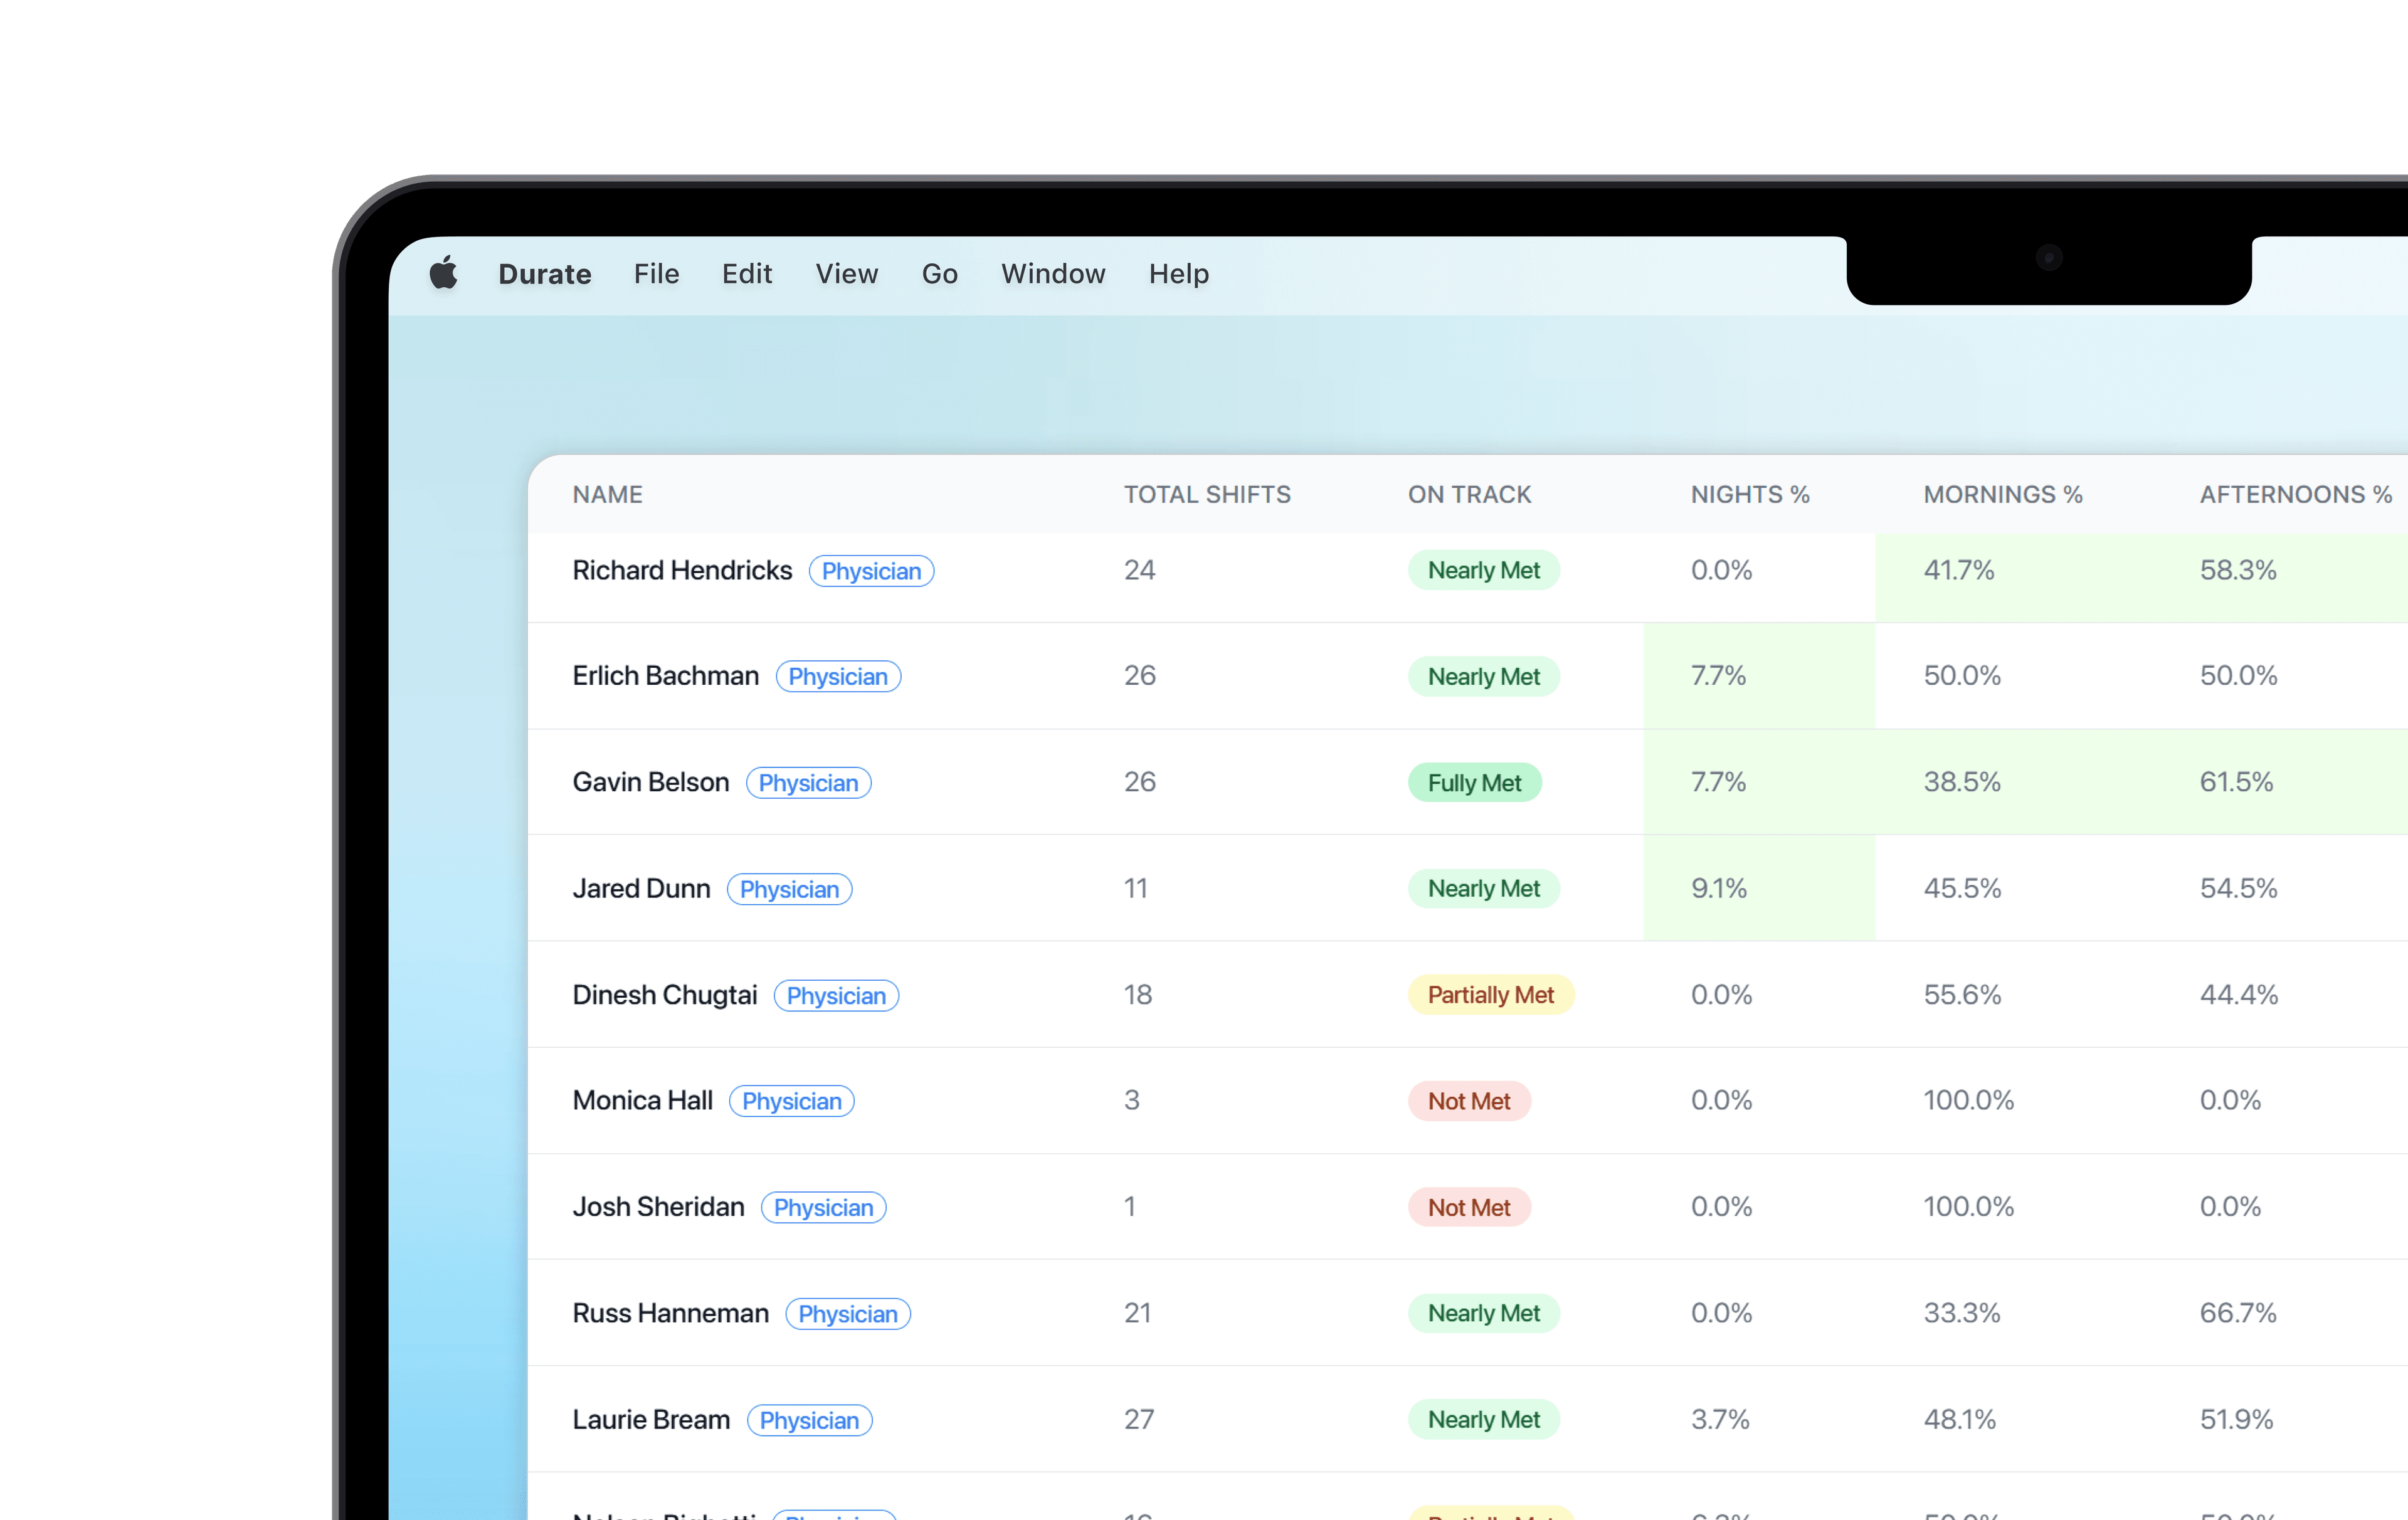Open the File menu

pos(656,274)
